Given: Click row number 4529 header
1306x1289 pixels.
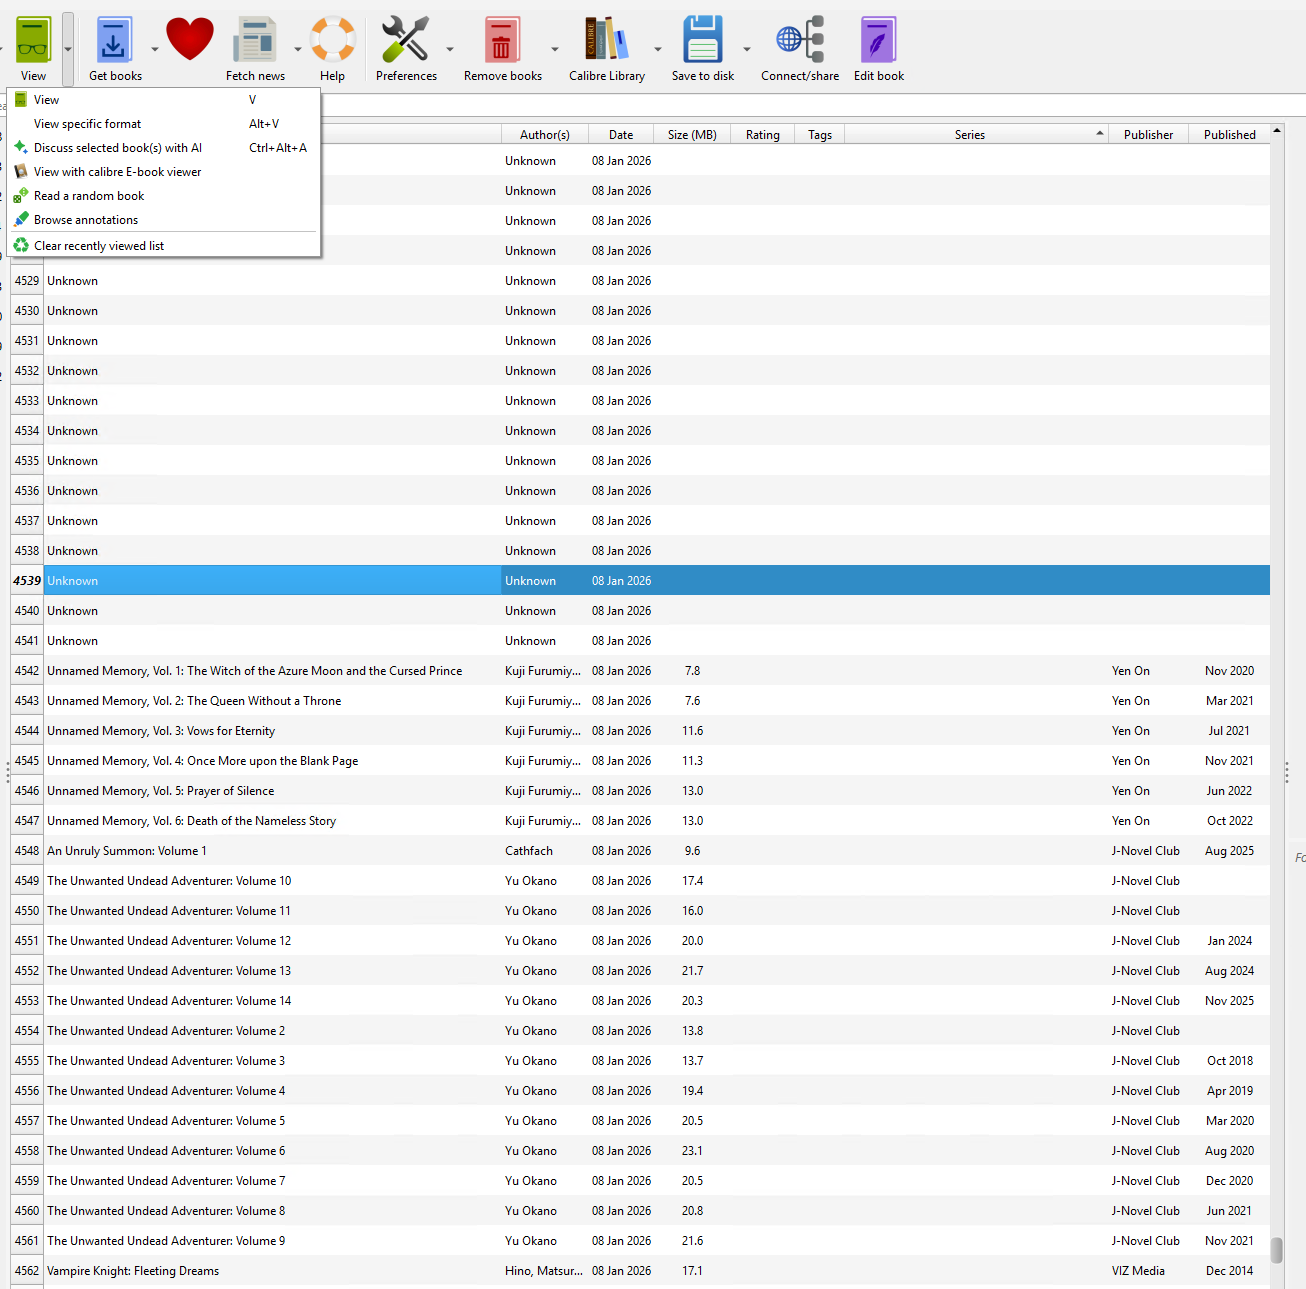Looking at the screenshot, I should click(27, 281).
